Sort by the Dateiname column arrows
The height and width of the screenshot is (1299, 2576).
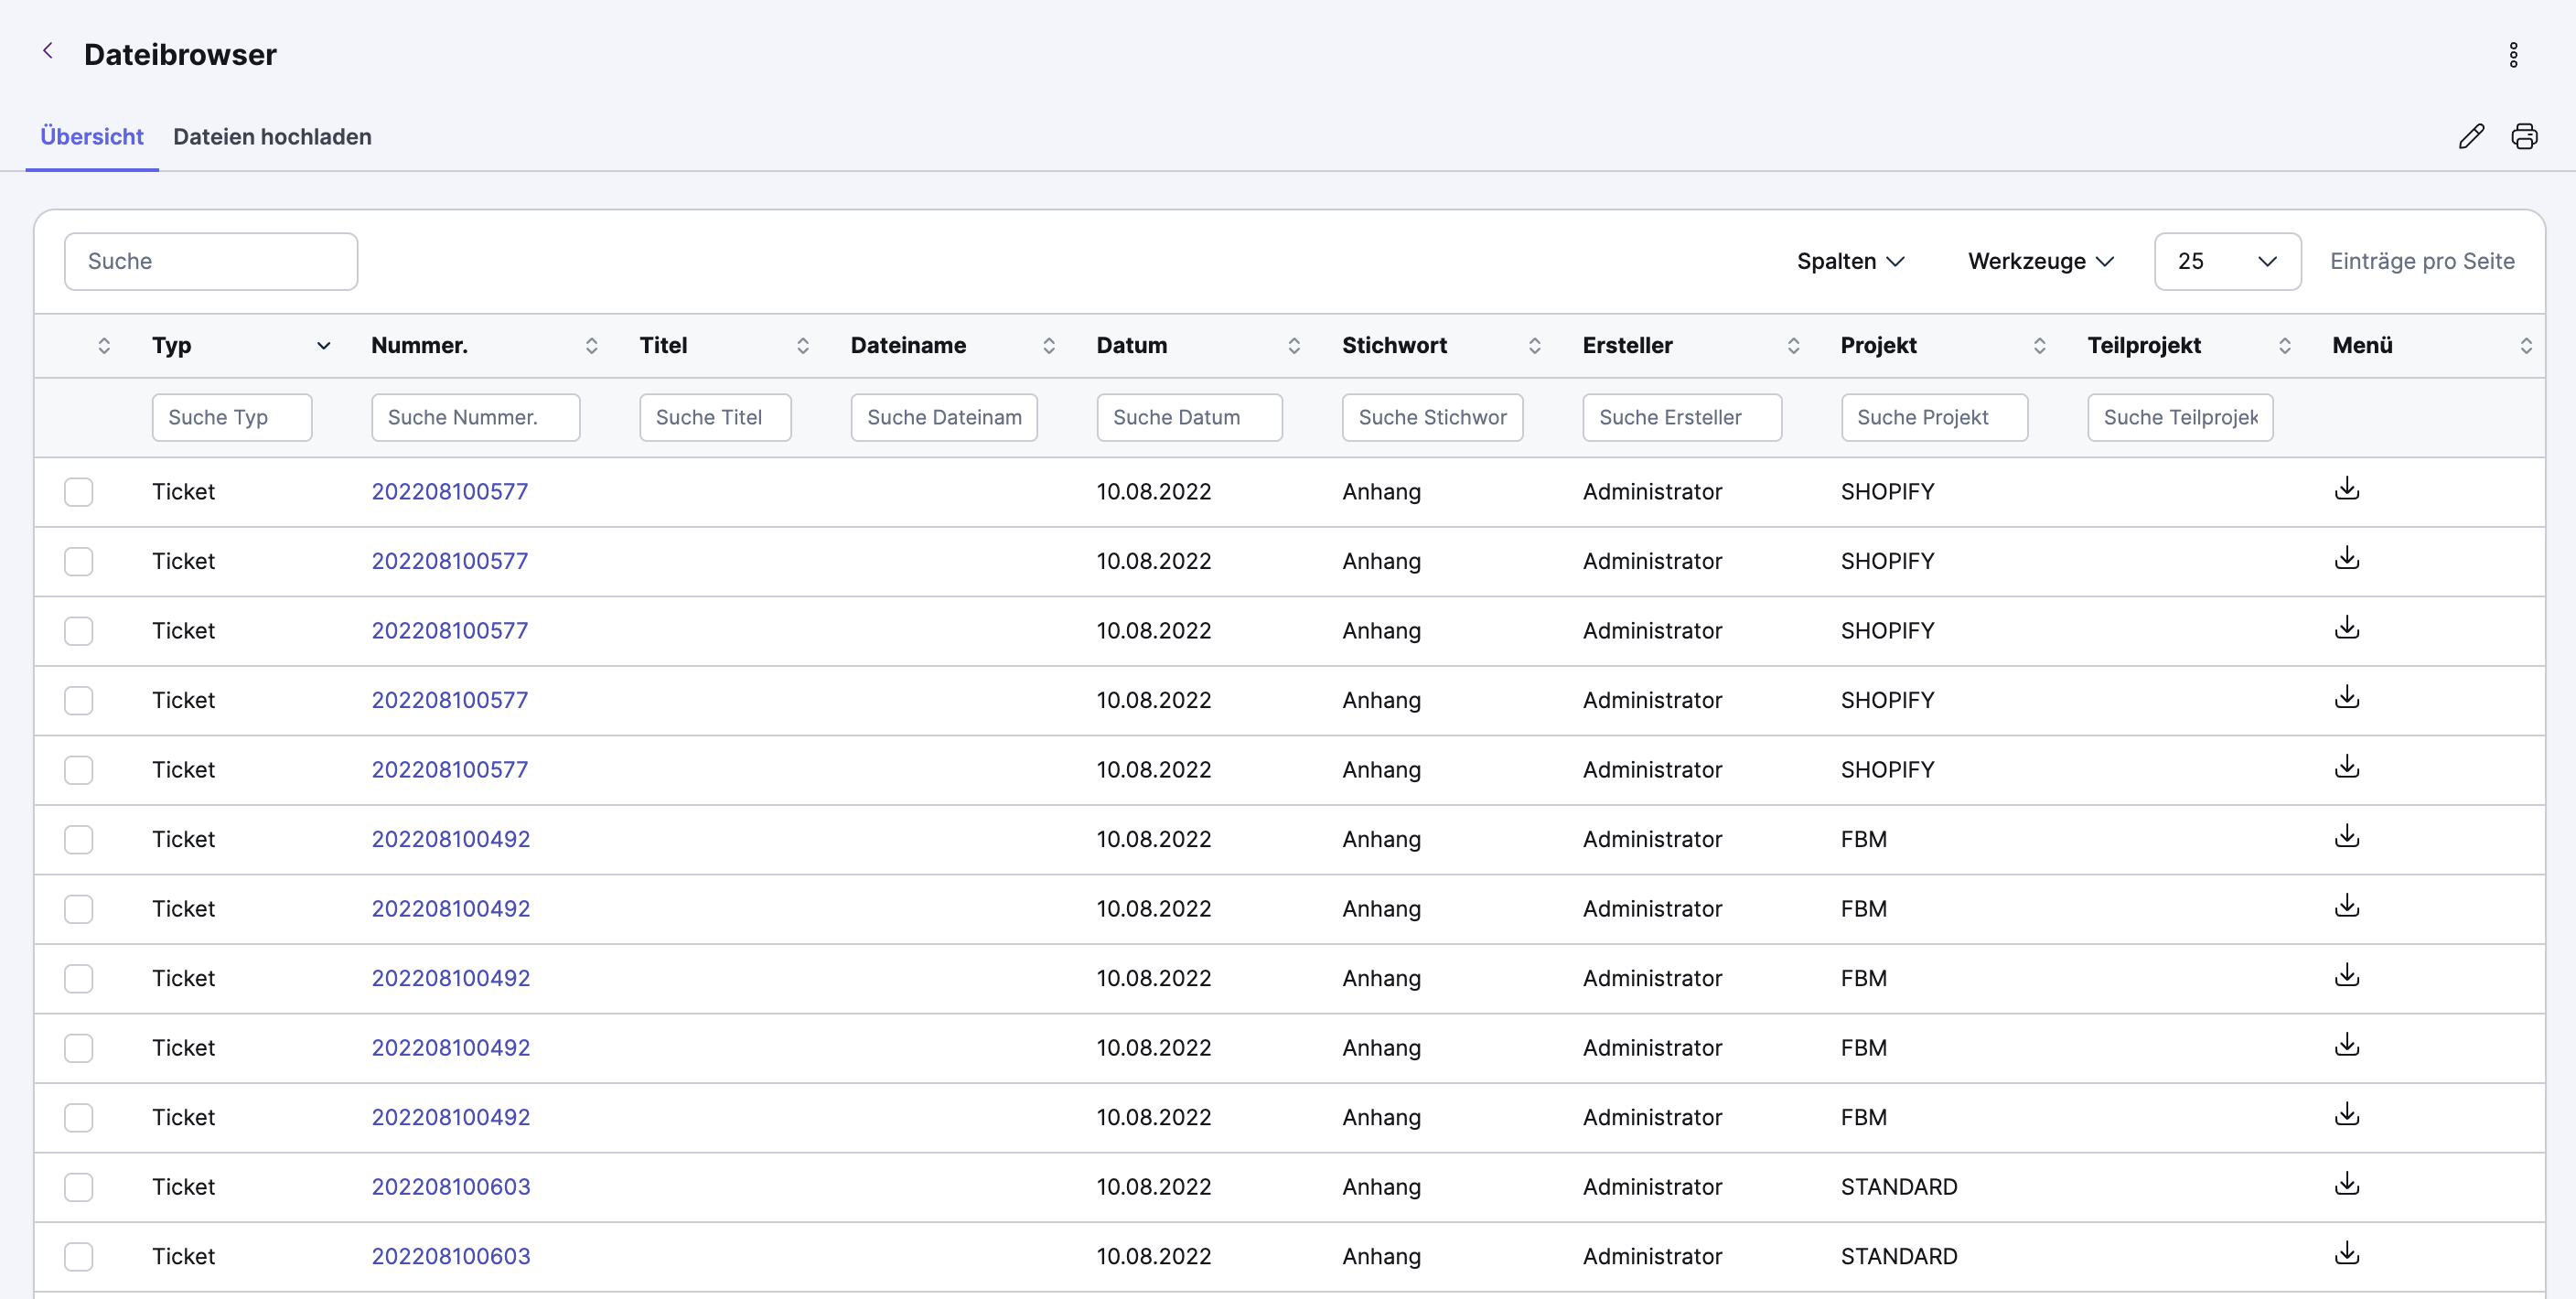tap(1048, 346)
